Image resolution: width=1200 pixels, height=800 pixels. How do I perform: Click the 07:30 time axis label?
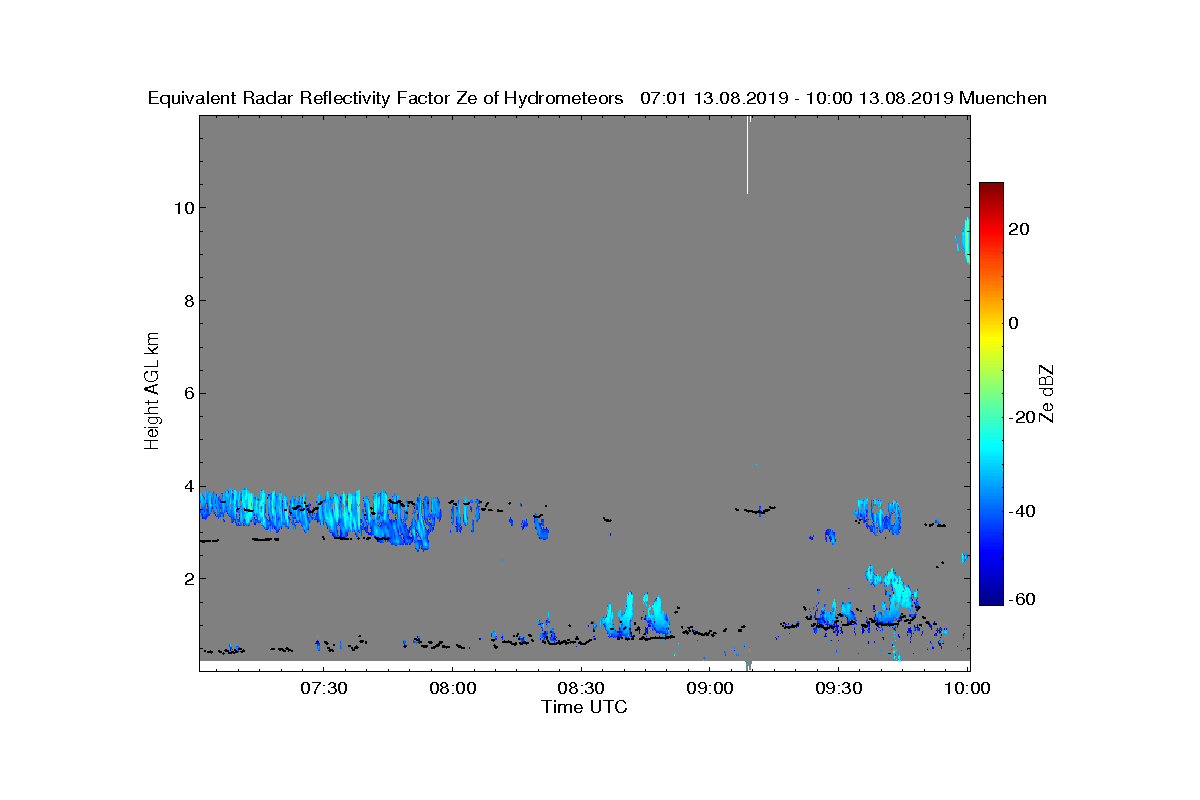coord(323,688)
